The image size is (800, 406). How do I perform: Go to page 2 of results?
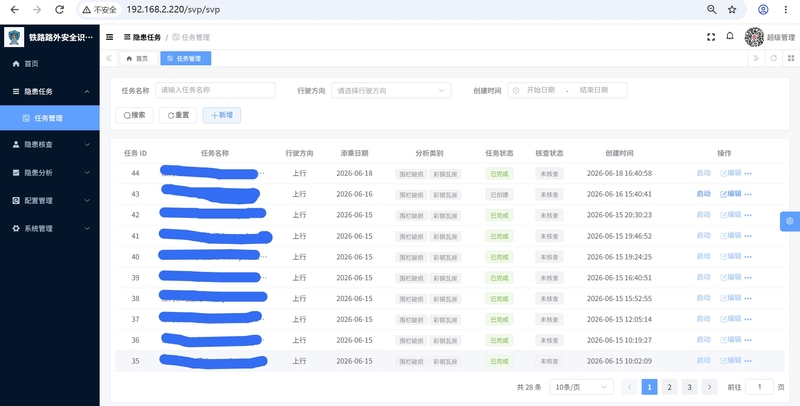(x=669, y=387)
